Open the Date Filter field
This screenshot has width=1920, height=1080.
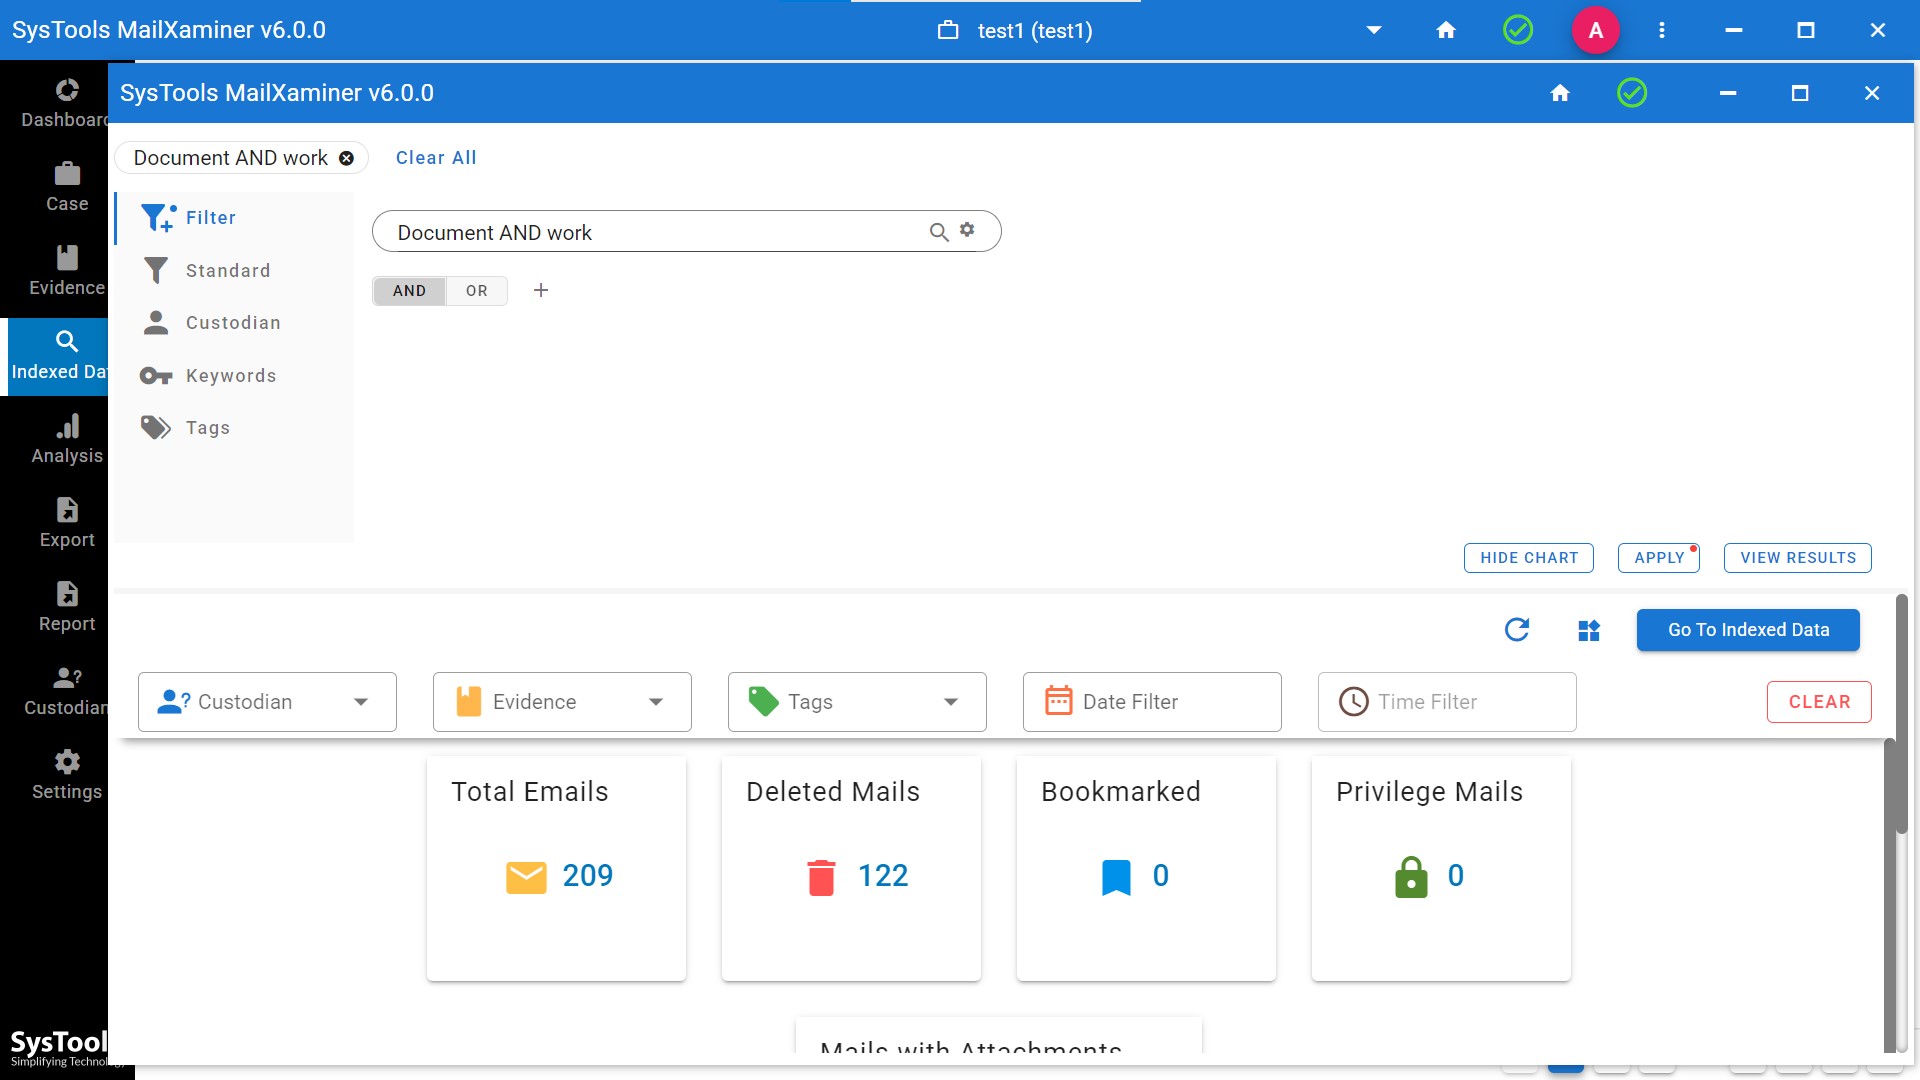pos(1152,702)
